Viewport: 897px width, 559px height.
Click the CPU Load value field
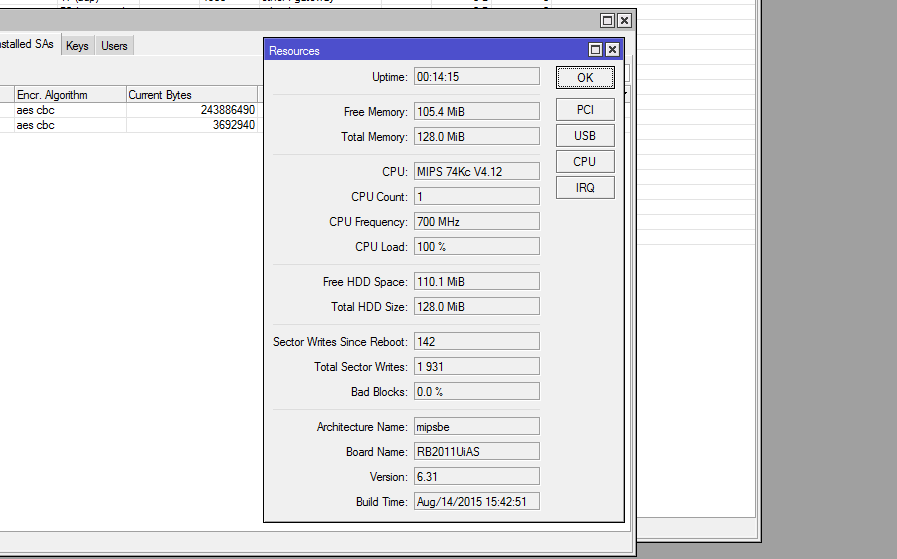pyautogui.click(x=476, y=247)
